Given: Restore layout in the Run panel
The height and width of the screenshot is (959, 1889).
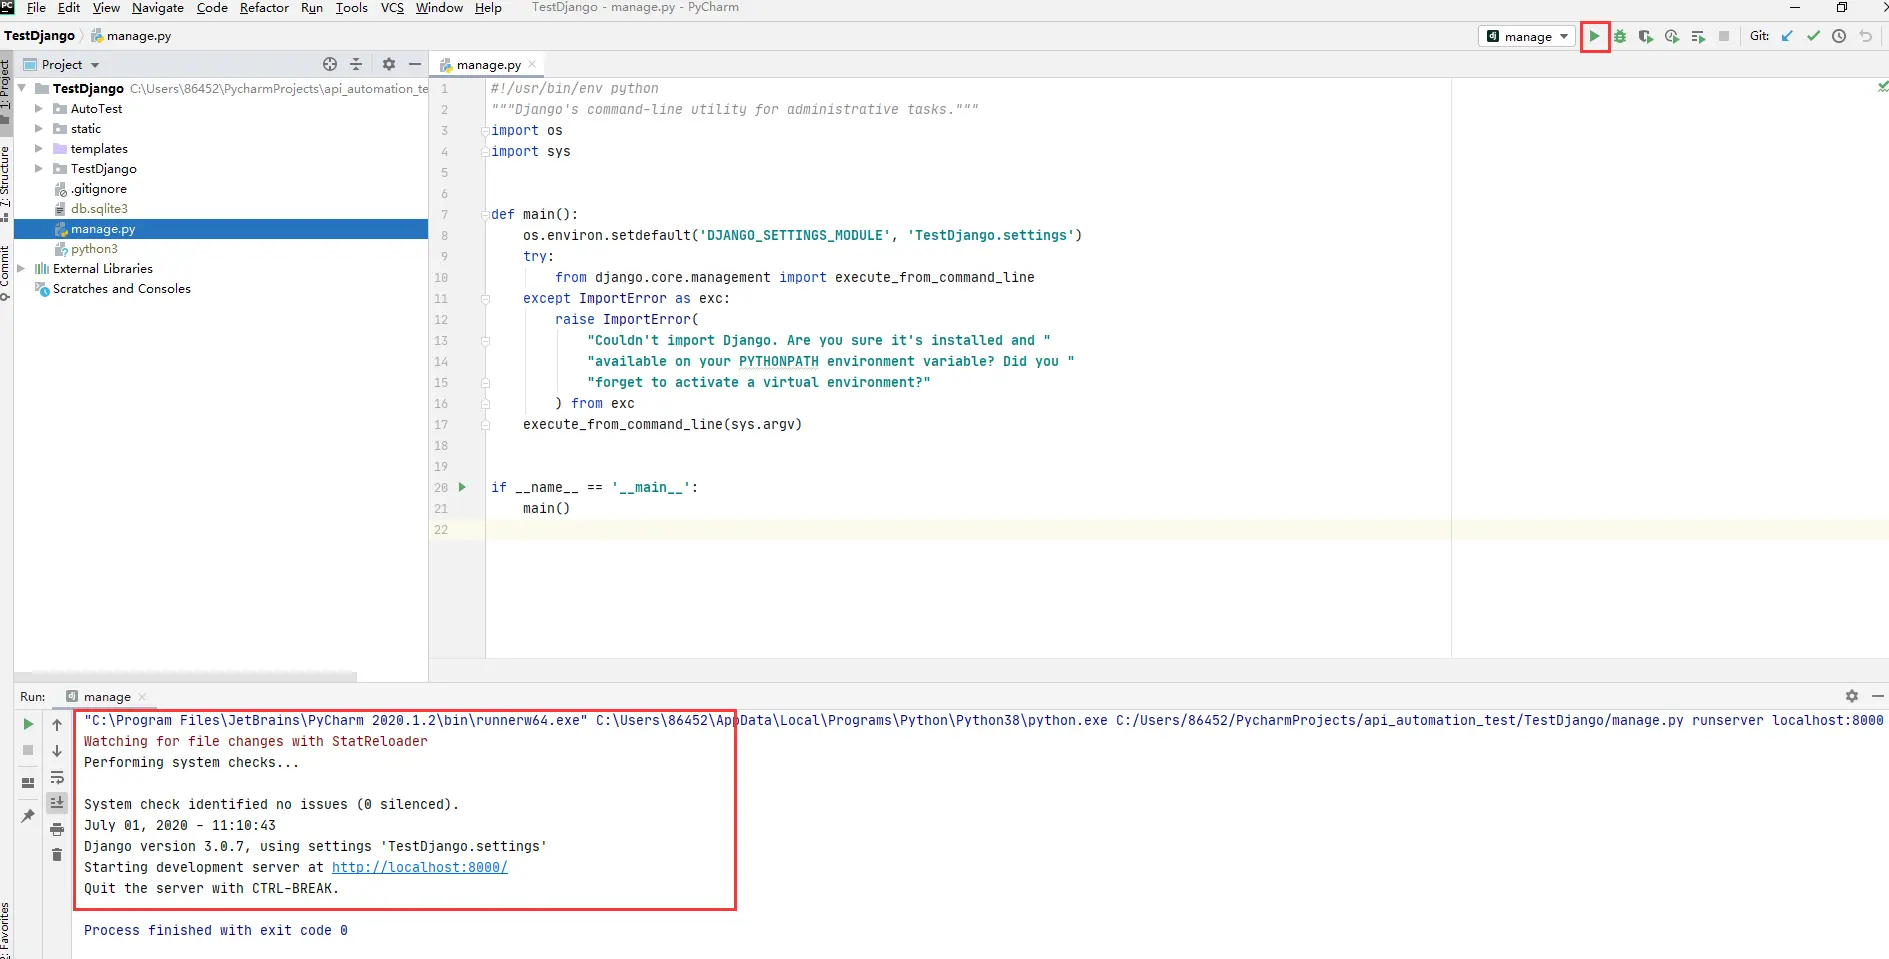Looking at the screenshot, I should 28,782.
